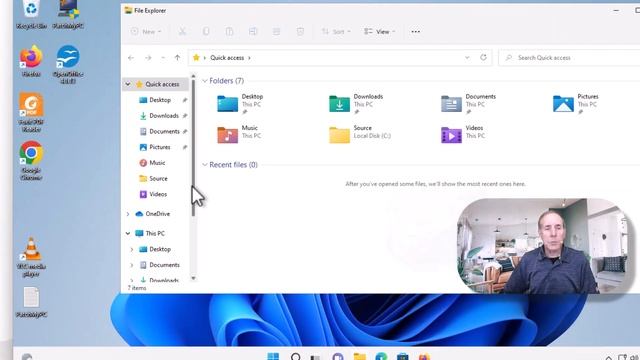Click the Paste icon in toolbar
The width and height of the screenshot is (640, 360).
[x=229, y=31]
